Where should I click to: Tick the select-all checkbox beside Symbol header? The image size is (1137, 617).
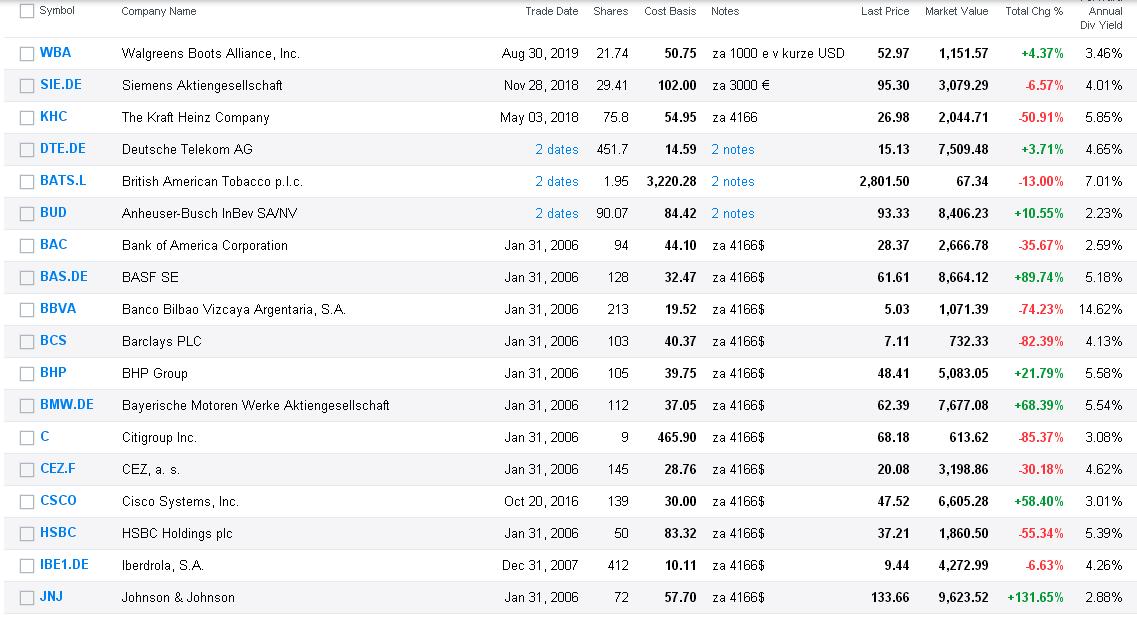pos(27,11)
